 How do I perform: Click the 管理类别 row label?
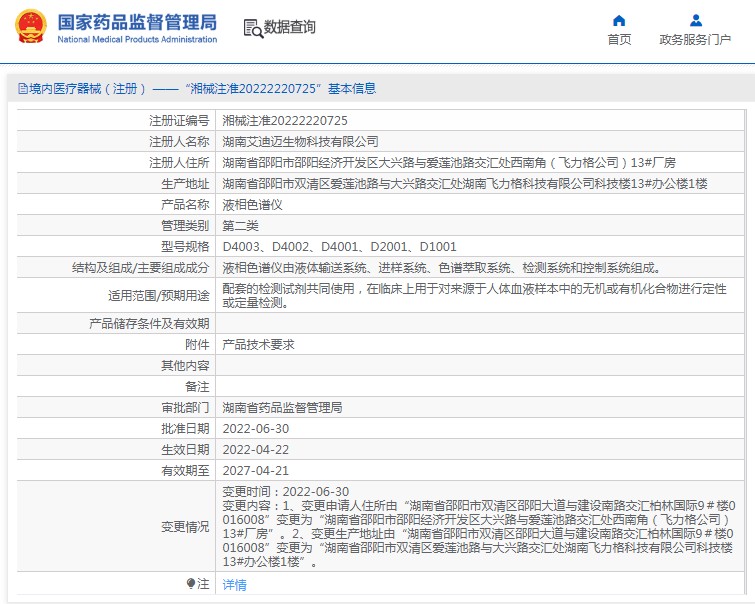[x=185, y=226]
